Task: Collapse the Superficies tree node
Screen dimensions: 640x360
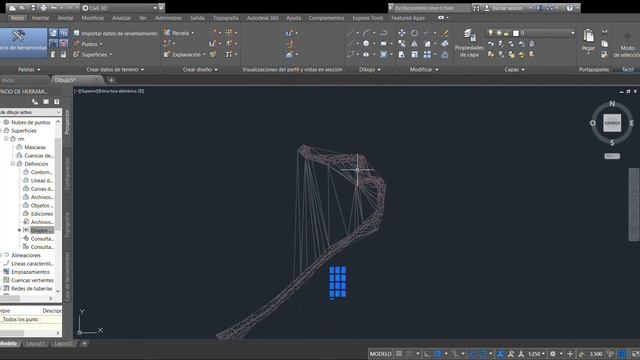Action: tap(1, 131)
